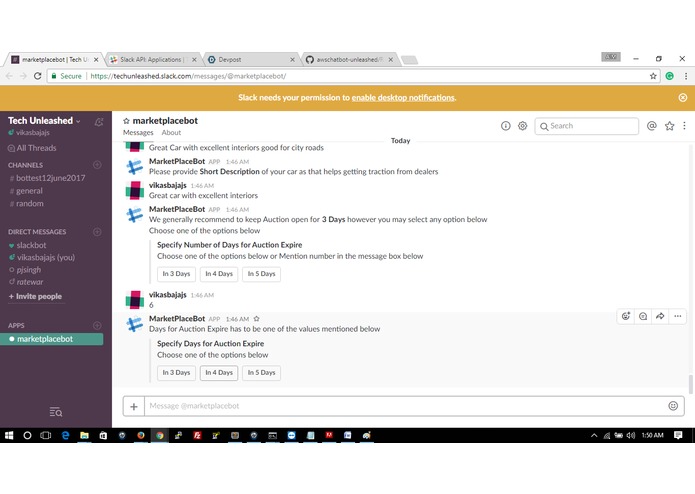This screenshot has width=695, height=494.
Task: Click Invite people link
Action: coord(35,296)
